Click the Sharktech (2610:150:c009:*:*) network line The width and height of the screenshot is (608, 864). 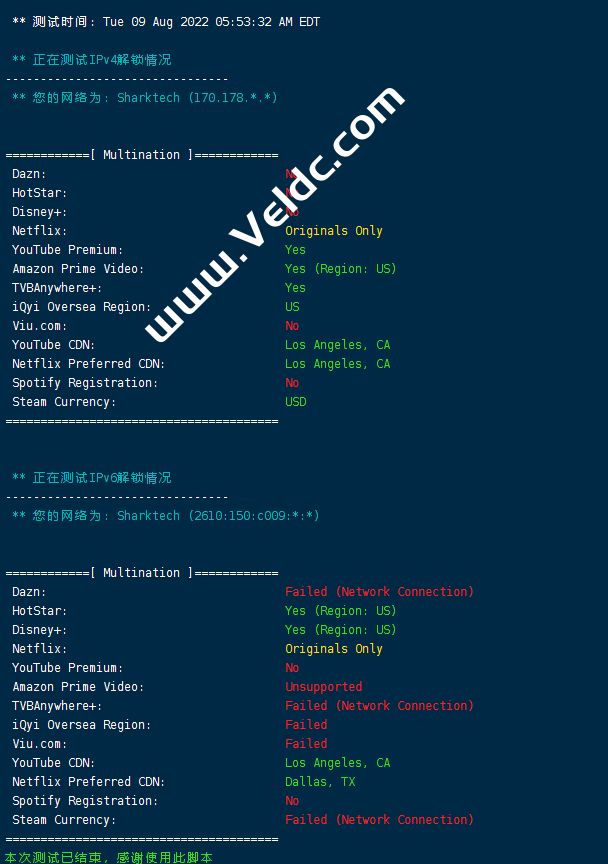(x=166, y=516)
